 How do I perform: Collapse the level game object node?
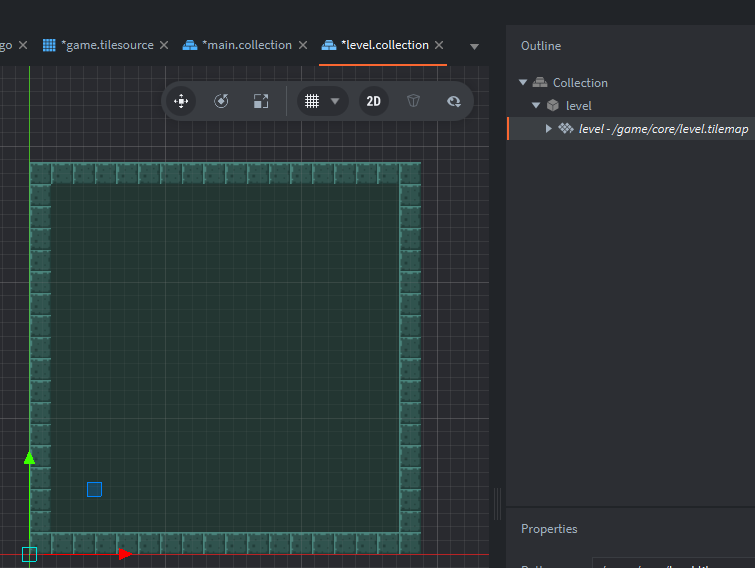pyautogui.click(x=536, y=106)
